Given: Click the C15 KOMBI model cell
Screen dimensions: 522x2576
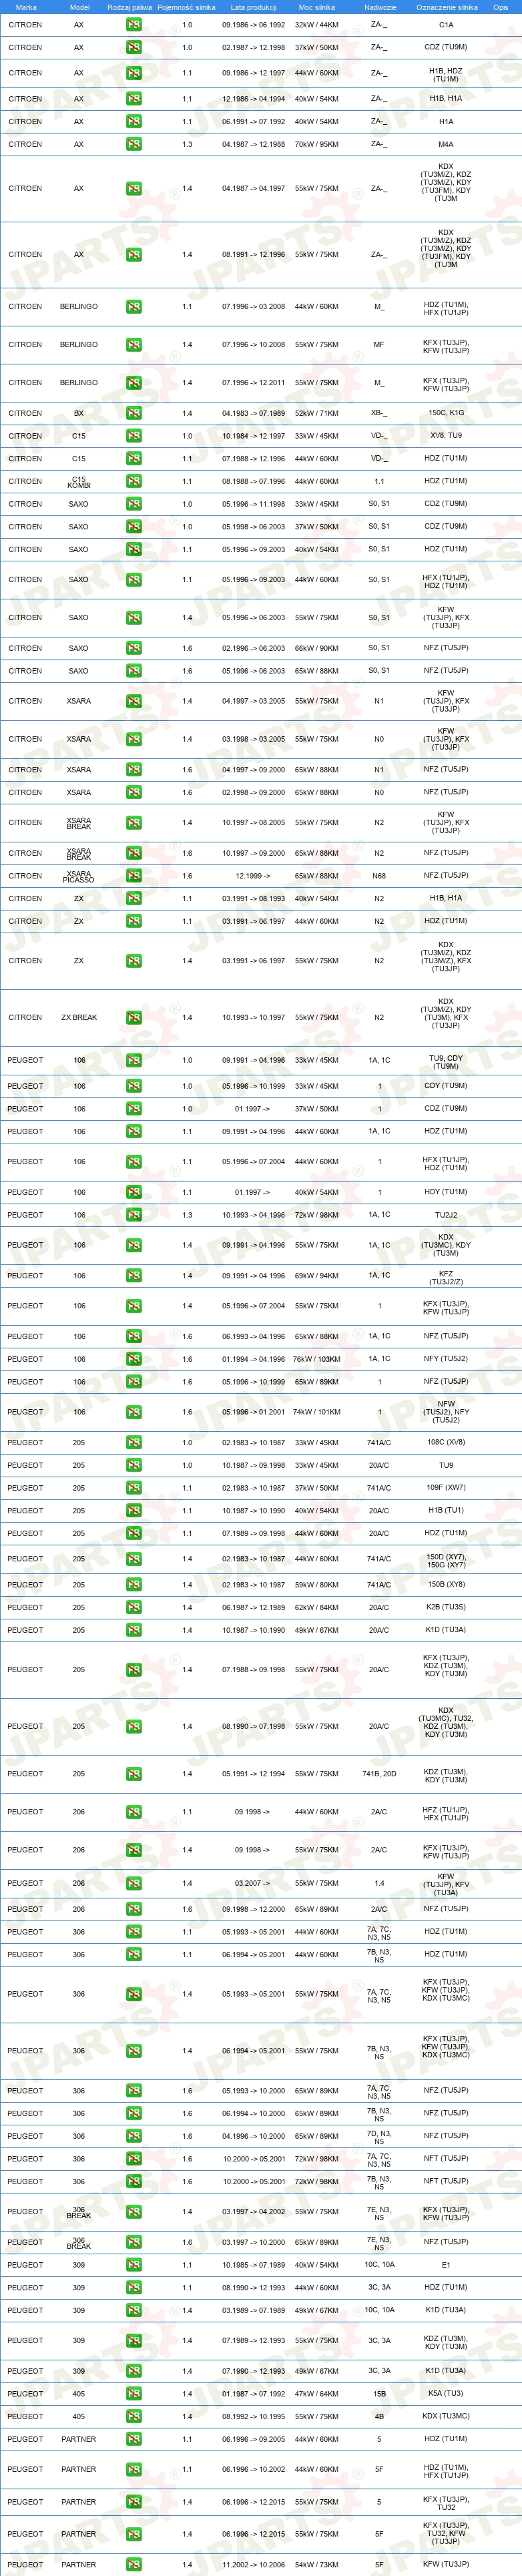Looking at the screenshot, I should (x=79, y=482).
